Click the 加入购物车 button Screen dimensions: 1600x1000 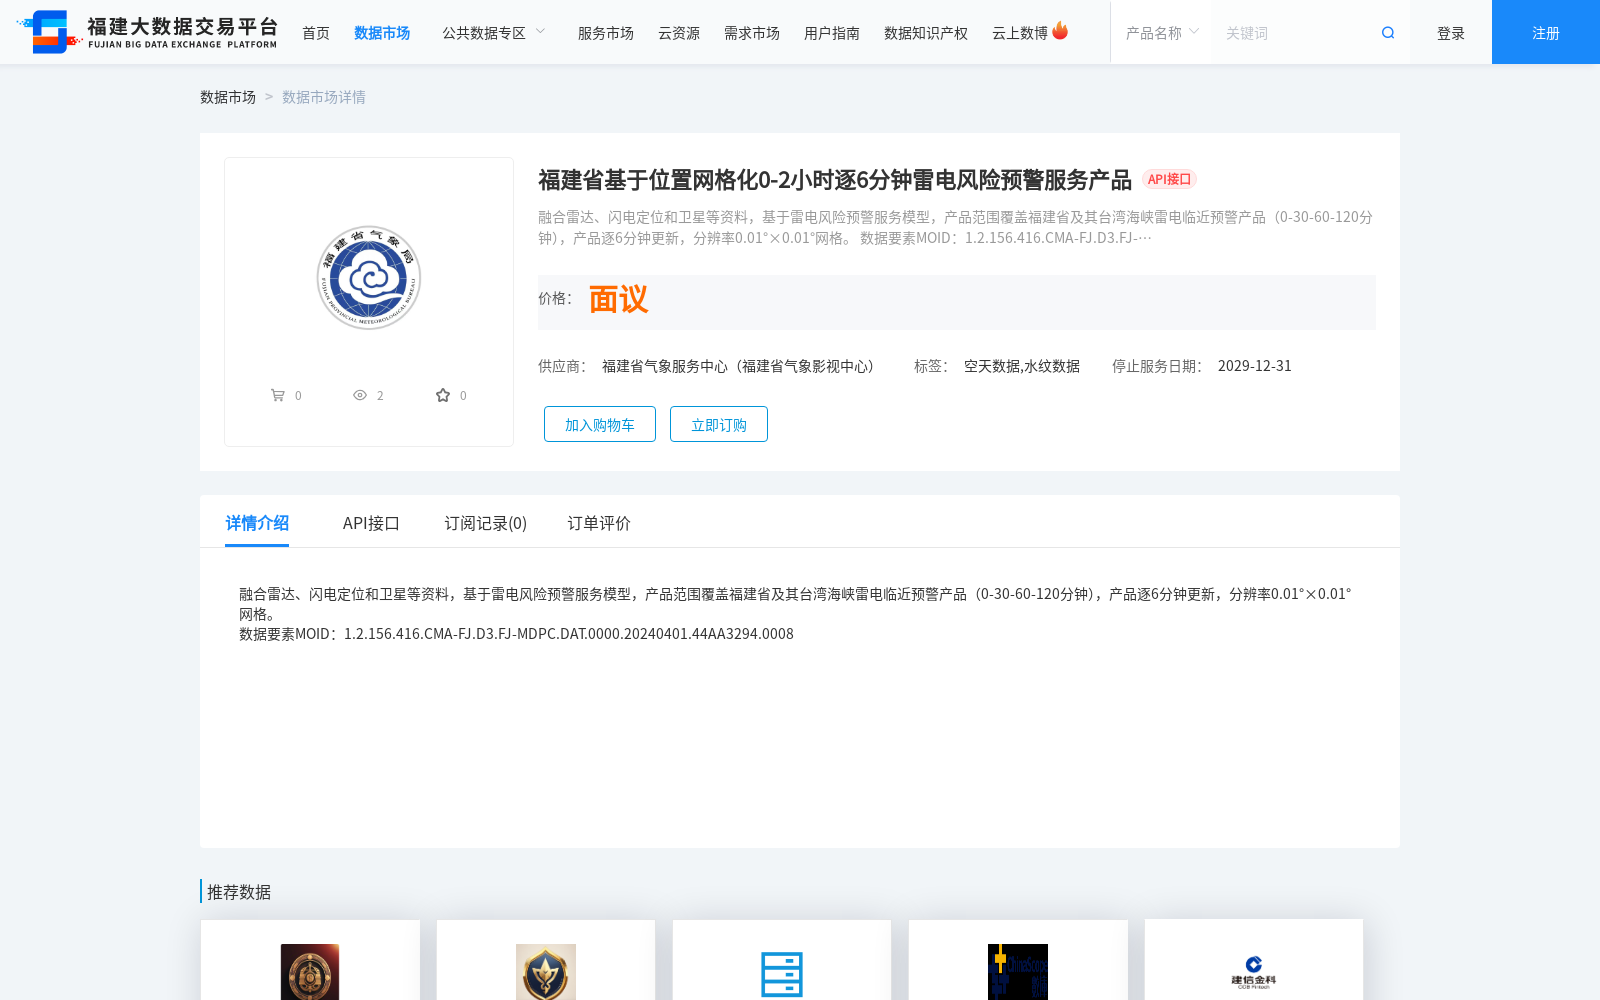[x=600, y=424]
